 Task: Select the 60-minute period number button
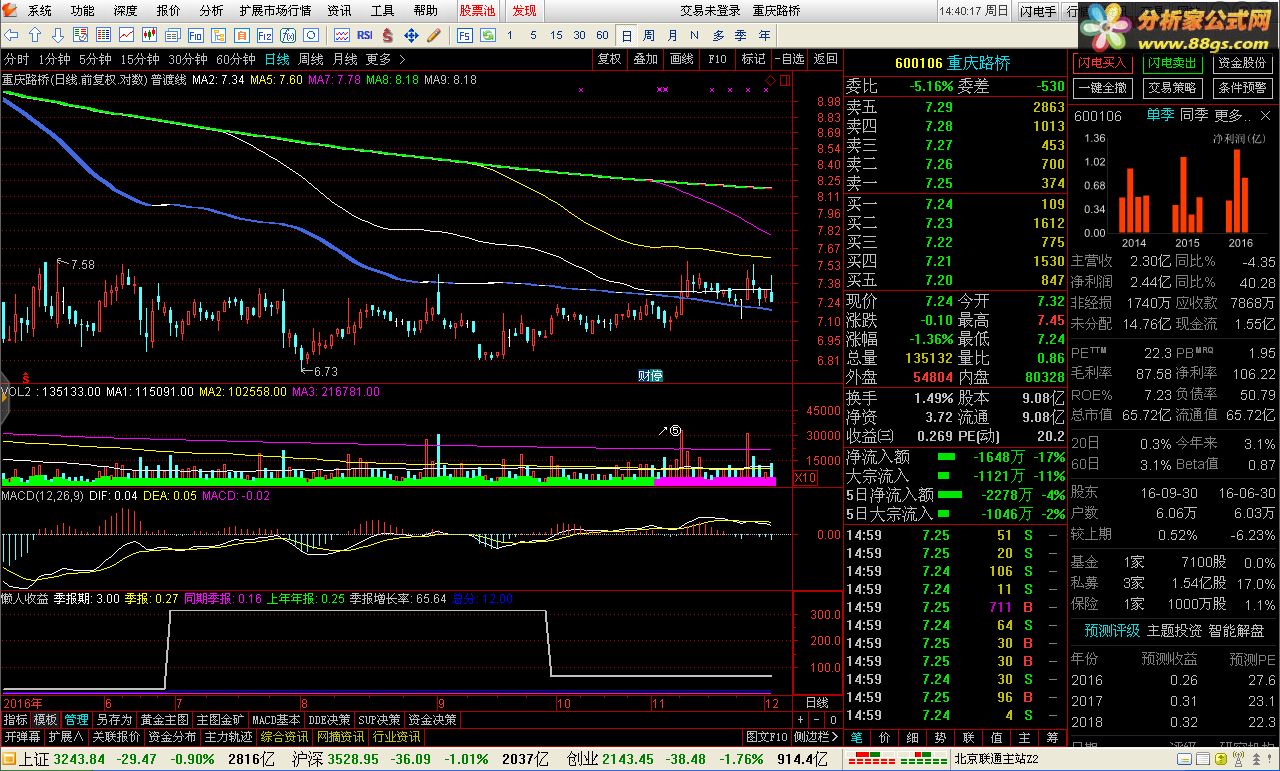click(602, 35)
